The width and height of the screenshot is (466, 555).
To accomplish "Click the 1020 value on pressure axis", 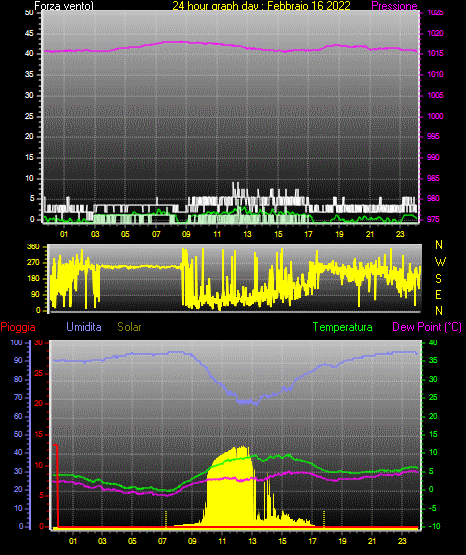I will coord(435,33).
